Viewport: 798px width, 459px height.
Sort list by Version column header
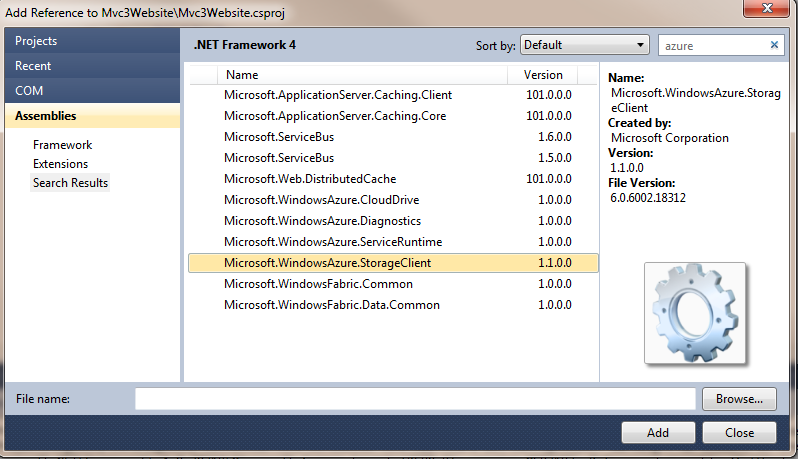[543, 75]
